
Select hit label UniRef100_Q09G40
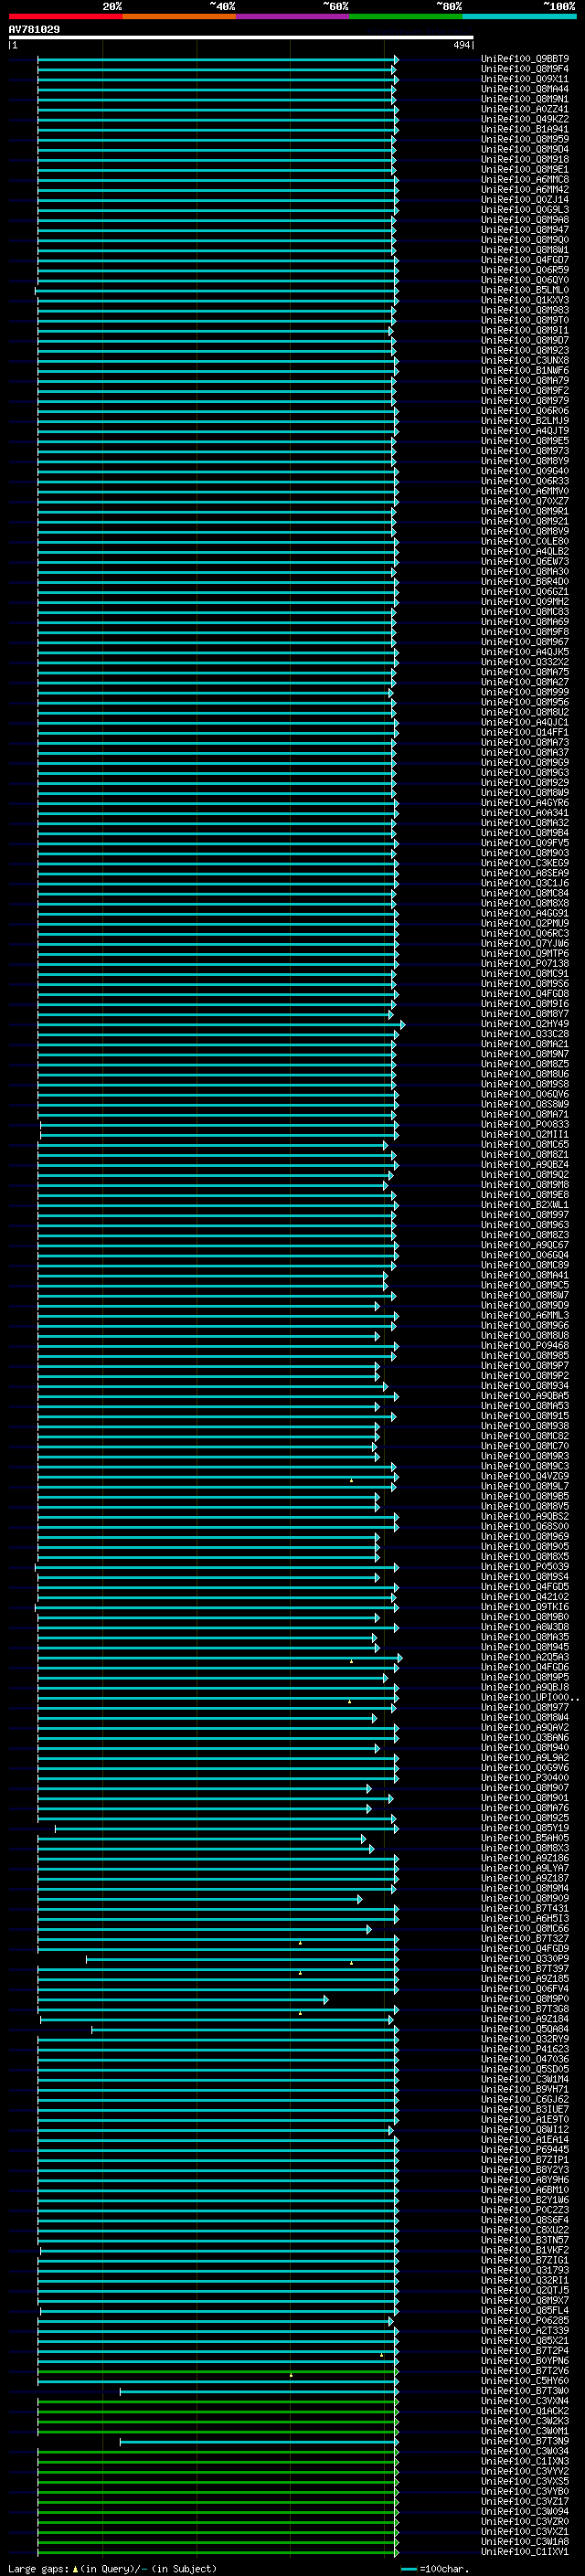coord(525,471)
